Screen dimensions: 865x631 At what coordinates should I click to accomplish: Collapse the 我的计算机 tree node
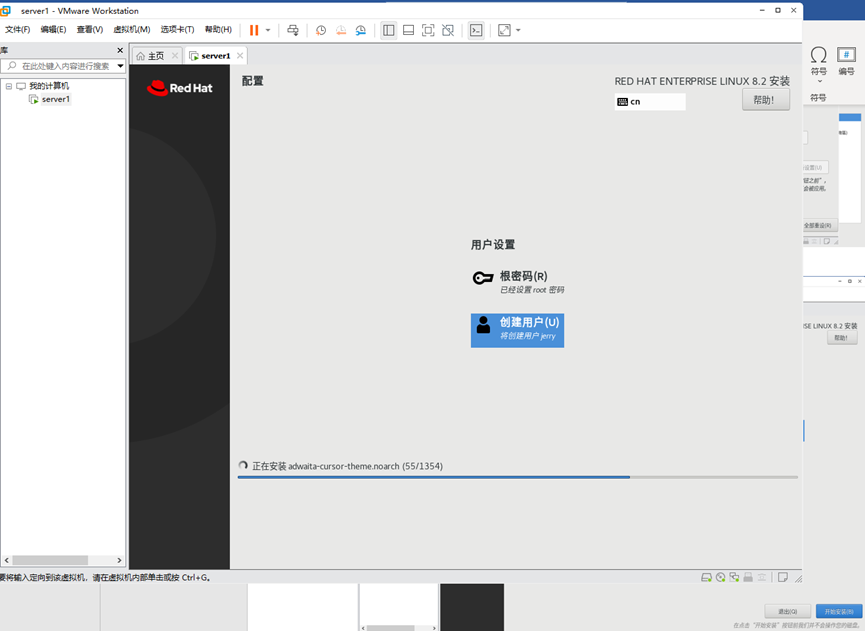click(9, 86)
